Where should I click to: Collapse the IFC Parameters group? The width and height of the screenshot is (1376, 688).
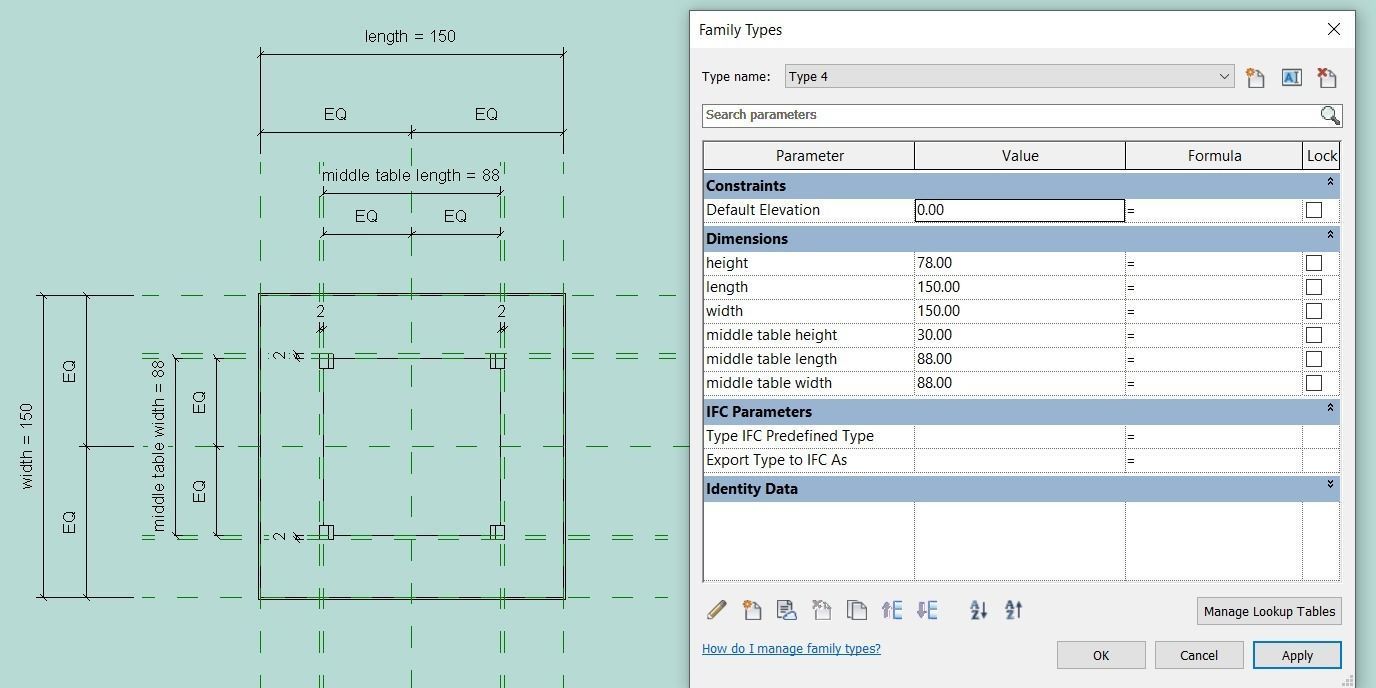point(1330,409)
